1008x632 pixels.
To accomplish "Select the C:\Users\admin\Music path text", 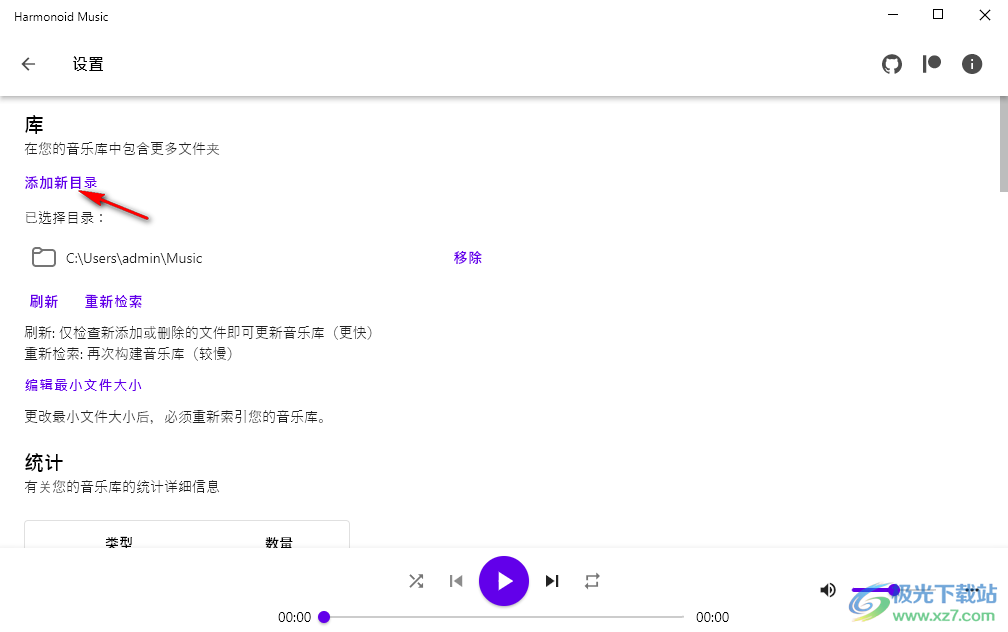I will pos(134,258).
